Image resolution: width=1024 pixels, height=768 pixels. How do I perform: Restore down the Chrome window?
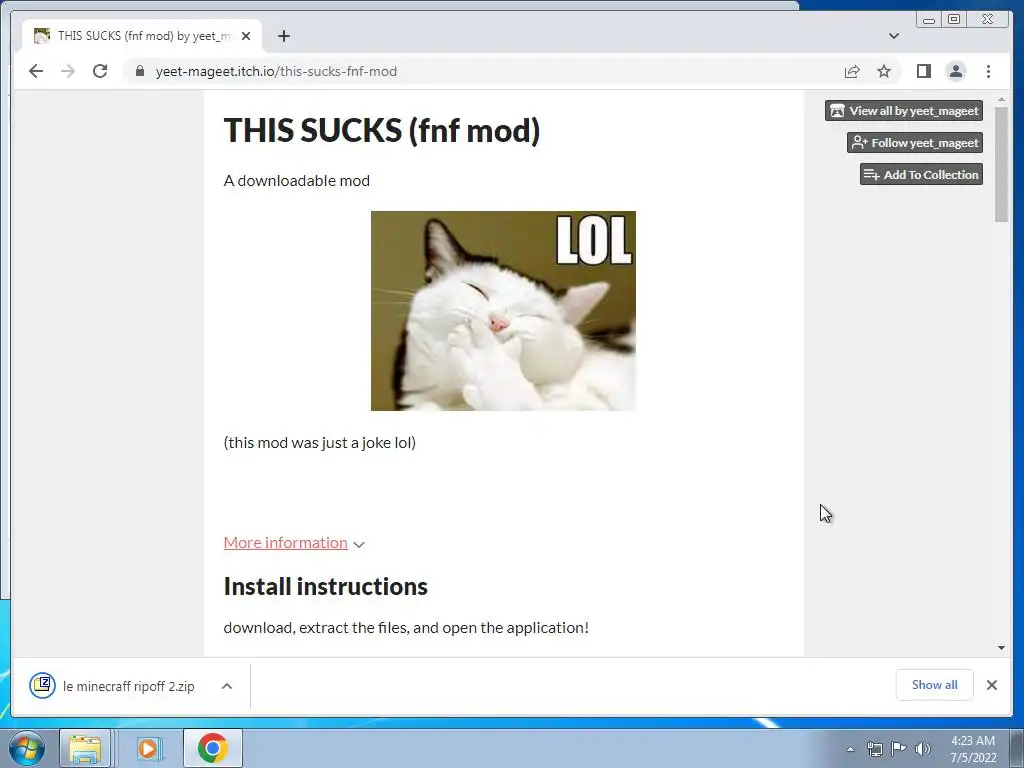953,20
